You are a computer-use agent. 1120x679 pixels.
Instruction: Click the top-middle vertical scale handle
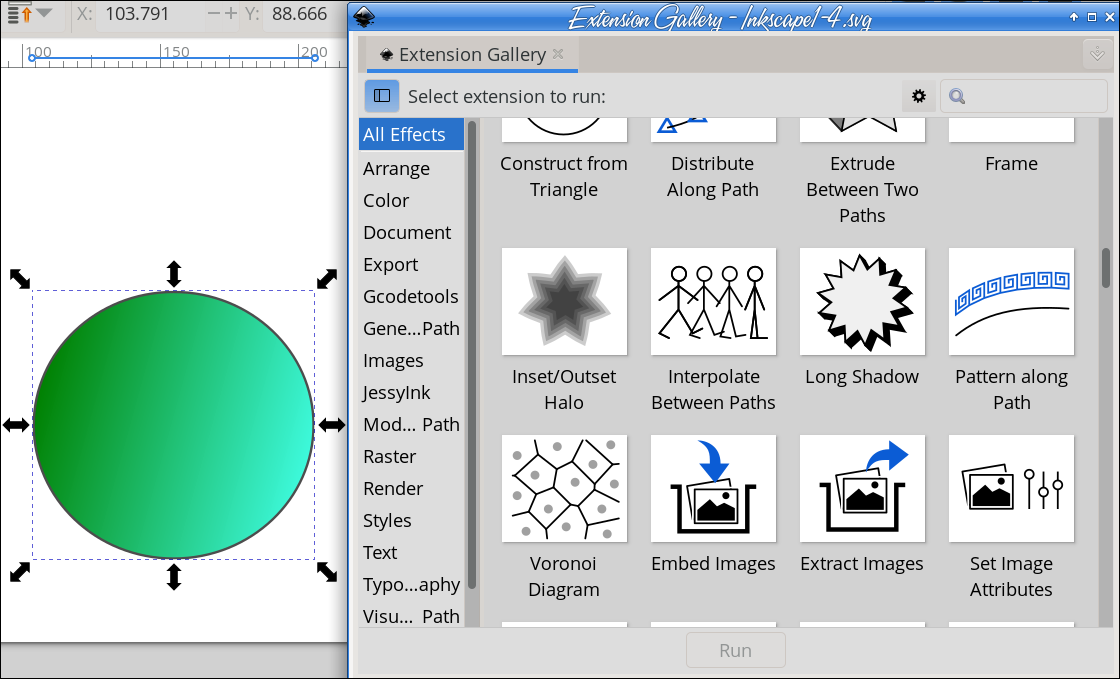coord(174,274)
